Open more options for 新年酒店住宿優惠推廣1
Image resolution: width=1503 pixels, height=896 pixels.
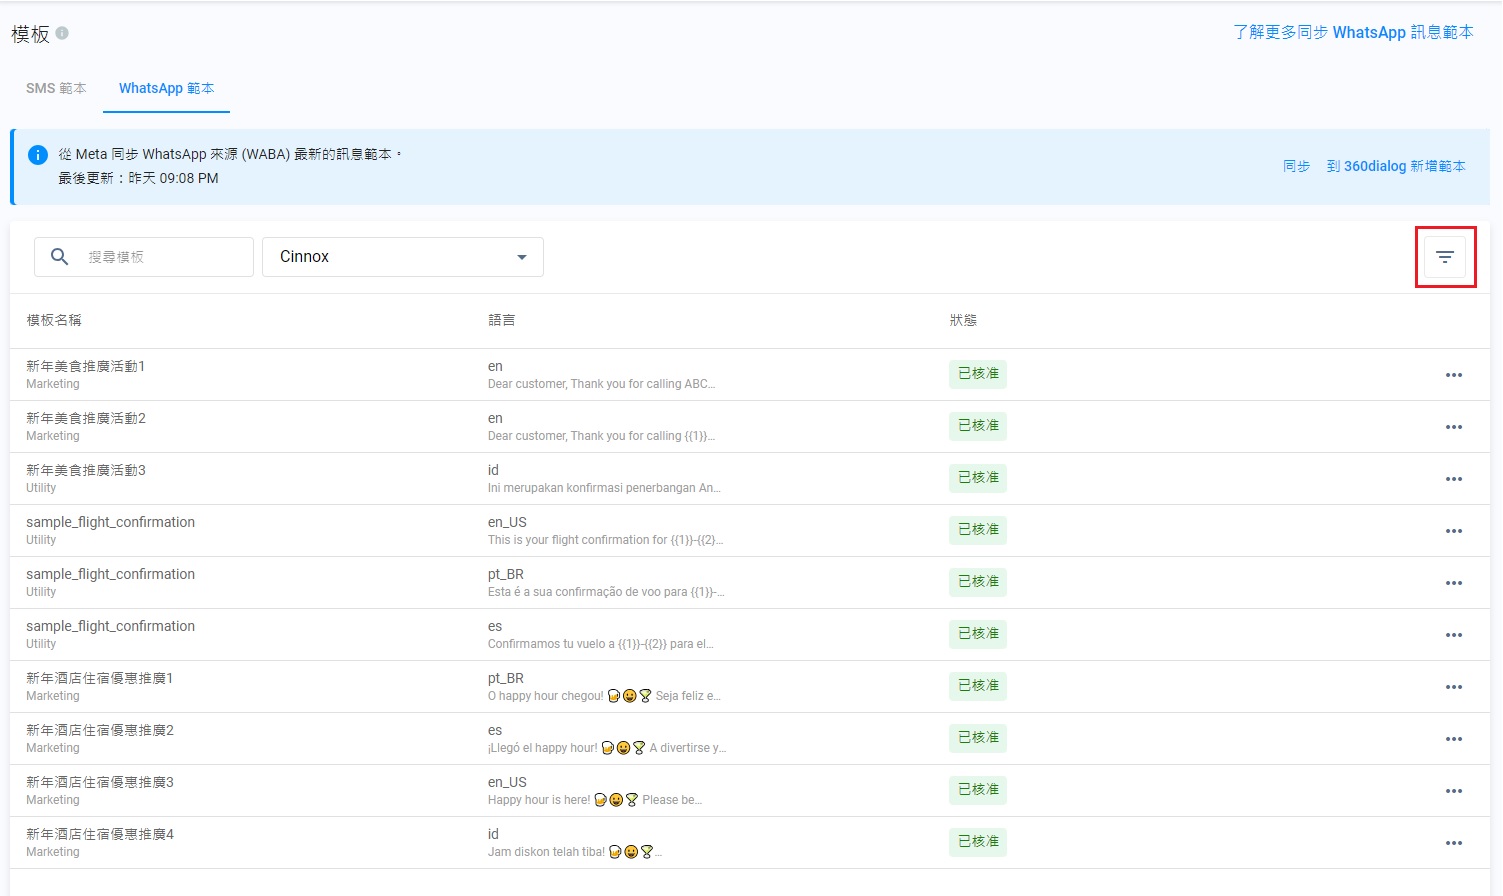[1453, 687]
